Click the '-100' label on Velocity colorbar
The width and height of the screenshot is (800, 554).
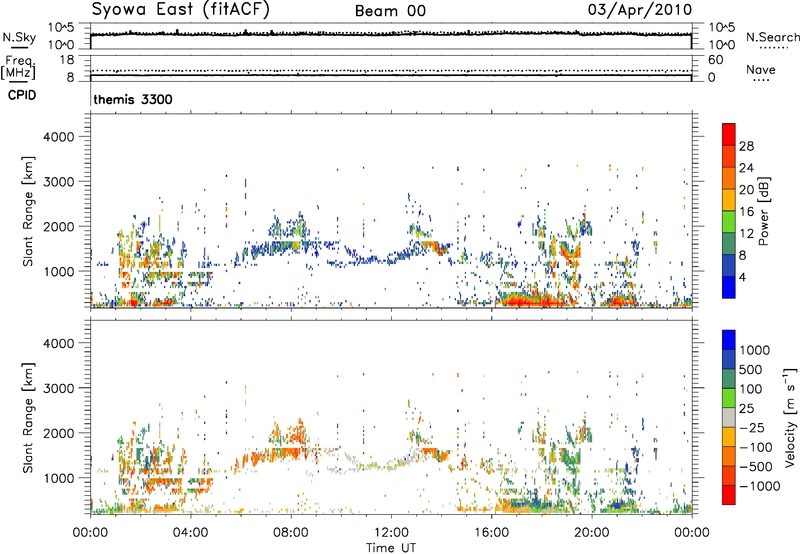coord(756,447)
